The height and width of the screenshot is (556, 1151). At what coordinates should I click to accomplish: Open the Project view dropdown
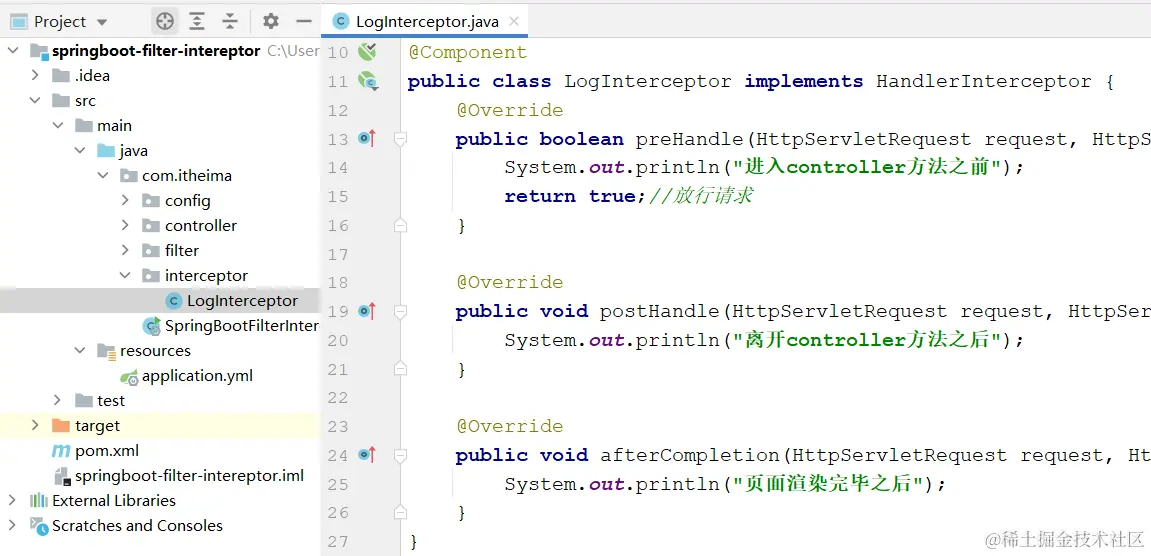(101, 22)
